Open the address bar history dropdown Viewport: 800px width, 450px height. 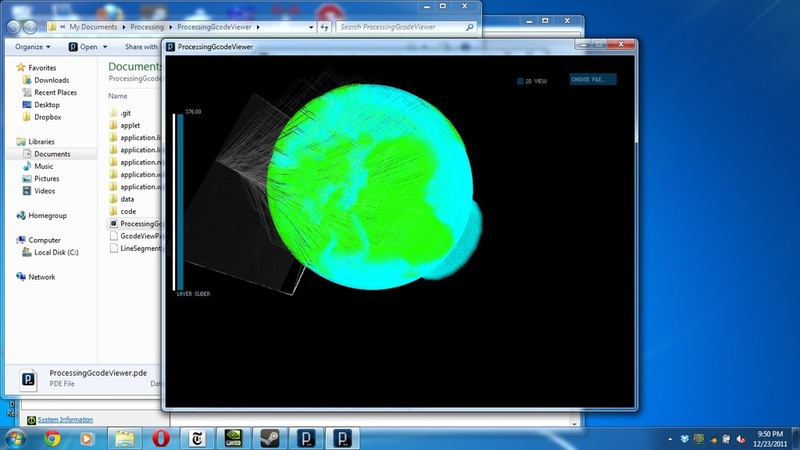[x=311, y=27]
